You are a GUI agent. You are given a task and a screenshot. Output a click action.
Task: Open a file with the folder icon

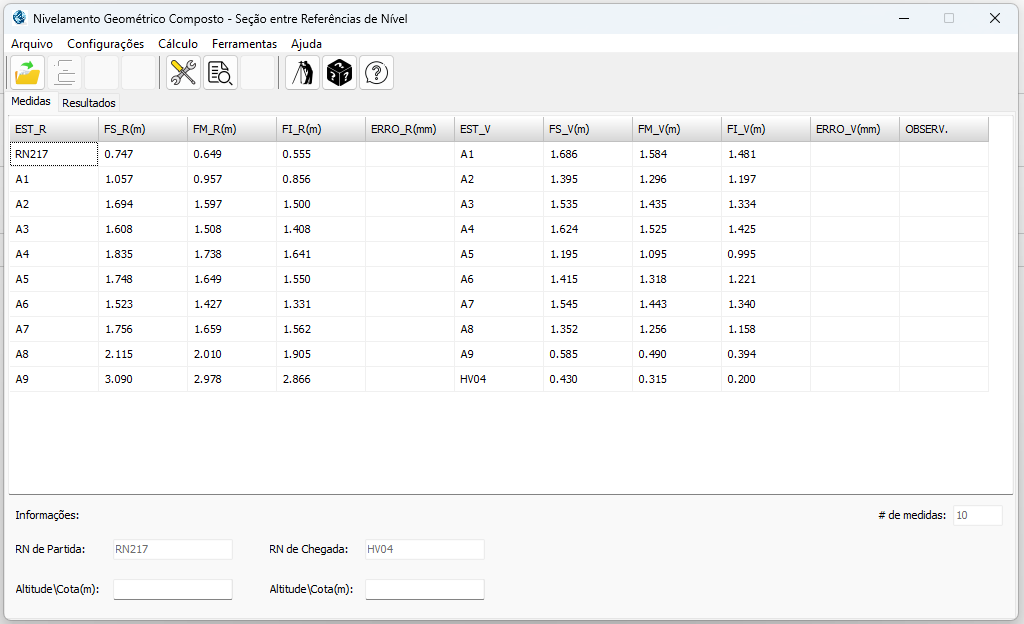[27, 72]
